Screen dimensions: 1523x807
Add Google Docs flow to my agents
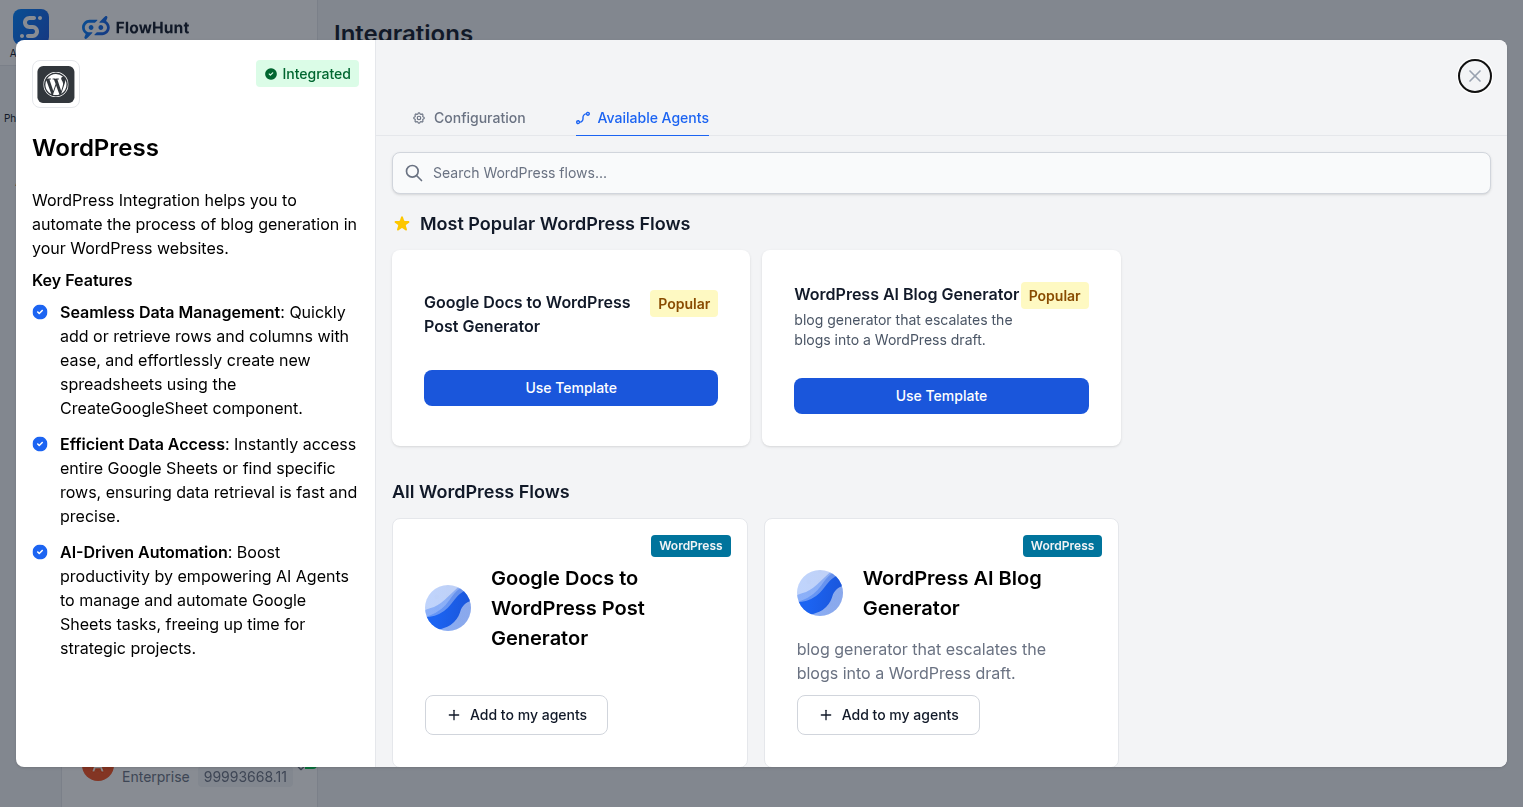point(516,715)
